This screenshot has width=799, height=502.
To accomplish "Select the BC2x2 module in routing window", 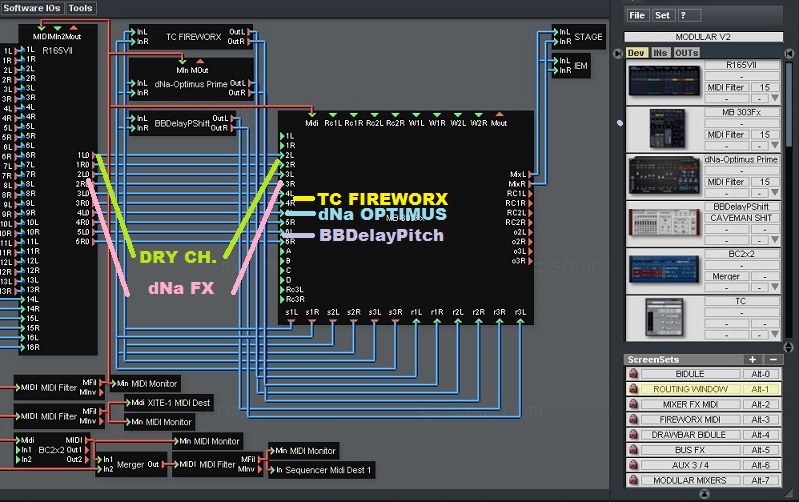I will [x=54, y=450].
